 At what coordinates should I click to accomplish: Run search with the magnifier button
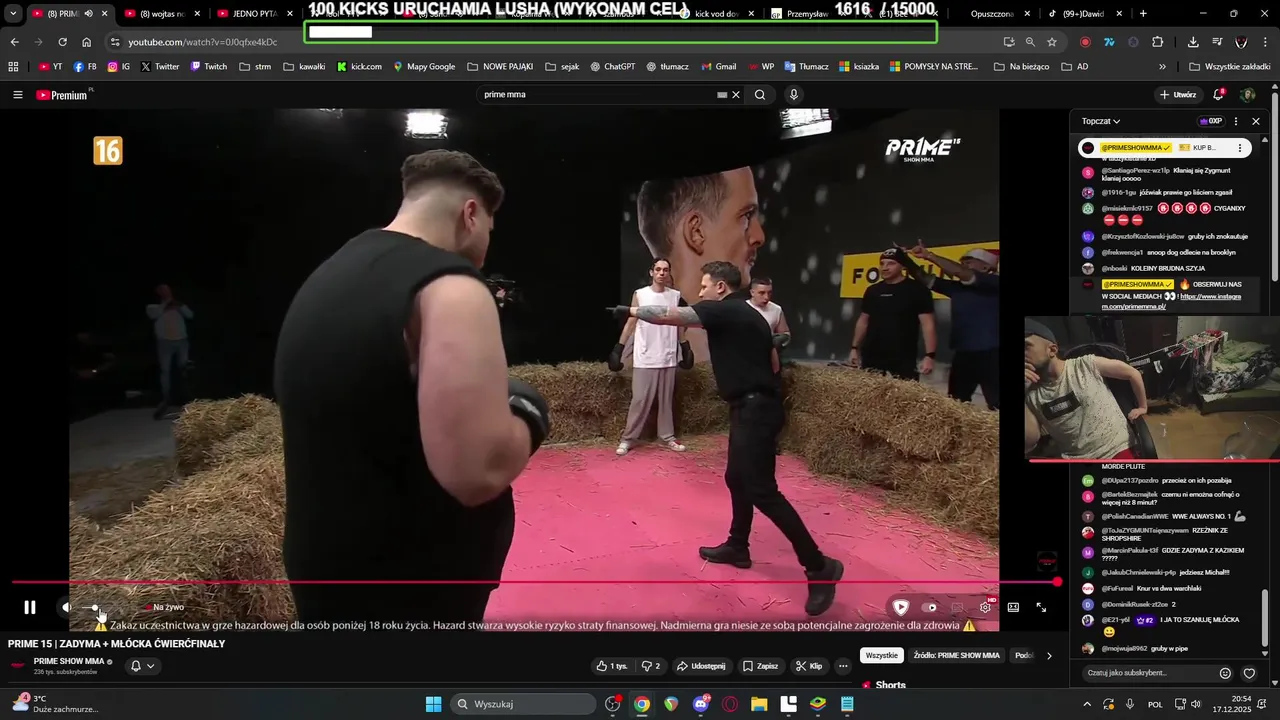pyautogui.click(x=760, y=95)
